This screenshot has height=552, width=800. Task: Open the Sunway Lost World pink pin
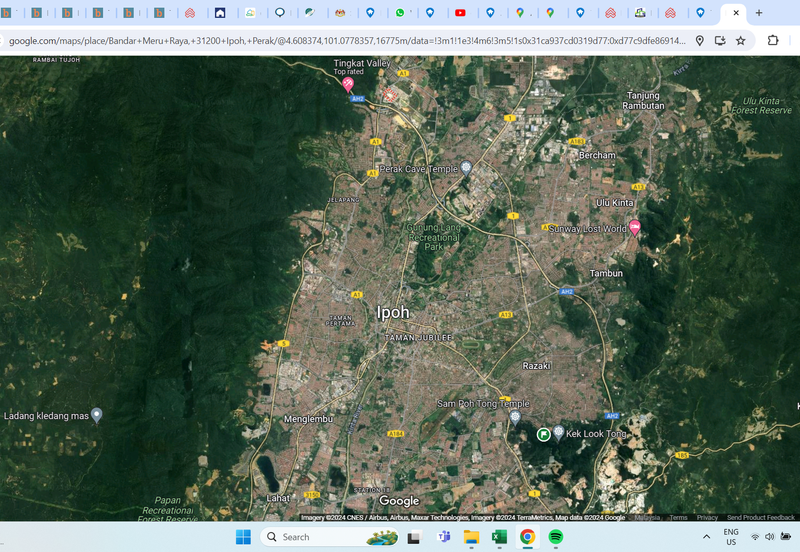635,228
